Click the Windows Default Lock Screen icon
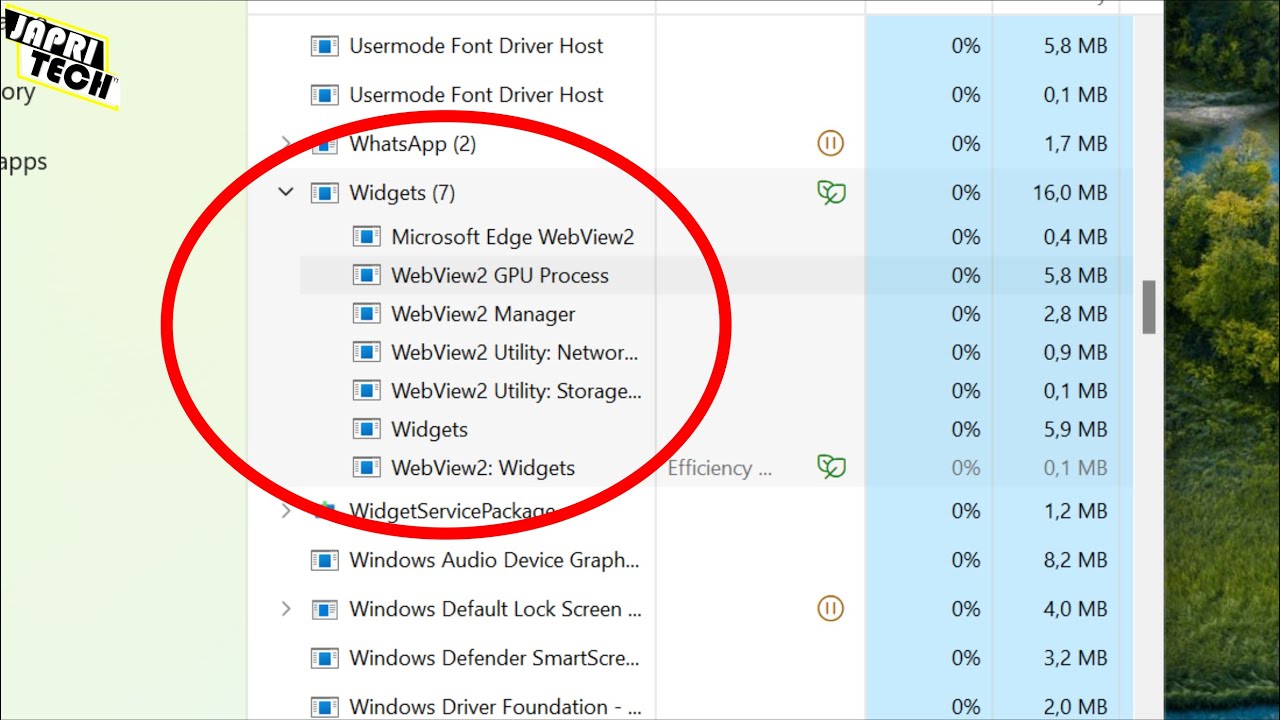This screenshot has width=1280, height=720. click(324, 609)
